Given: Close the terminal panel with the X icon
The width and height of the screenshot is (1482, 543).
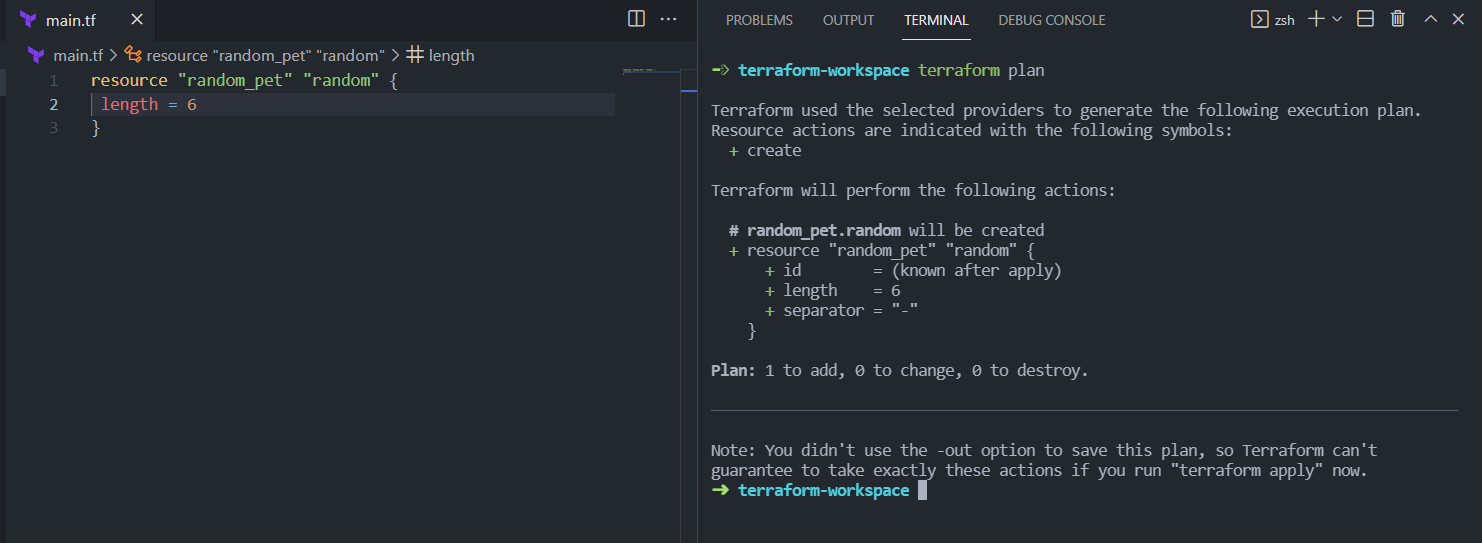Looking at the screenshot, I should tap(1457, 19).
